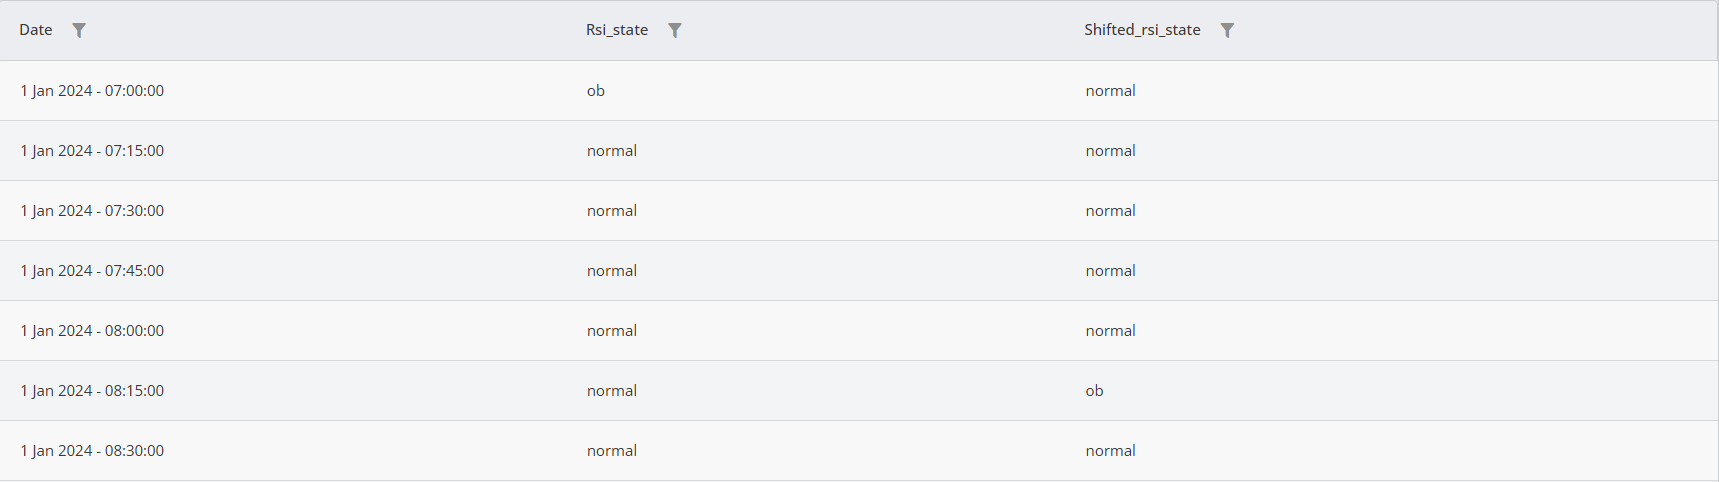Viewport: 1719px width, 482px height.
Task: Select the Rsi_state 'normal' cell at 07:45:00
Action: [612, 271]
